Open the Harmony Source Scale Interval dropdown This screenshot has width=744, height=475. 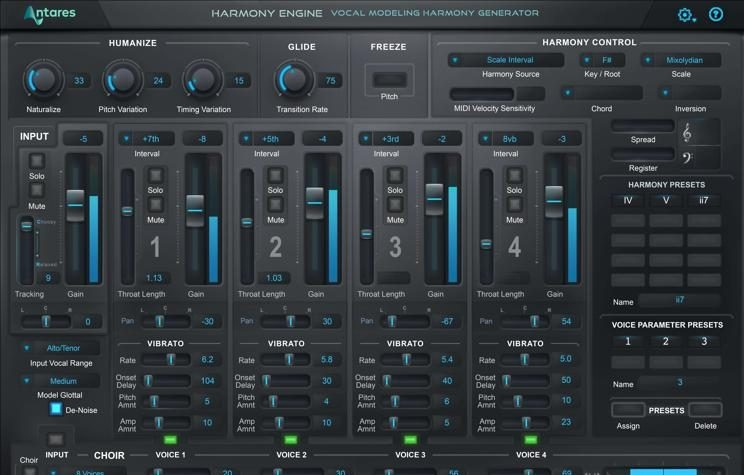pyautogui.click(x=506, y=60)
